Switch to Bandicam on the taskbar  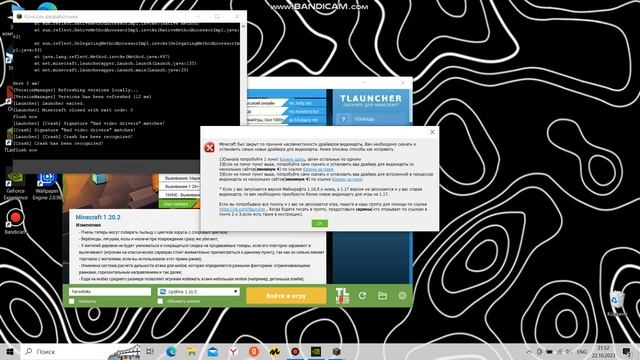(x=295, y=351)
